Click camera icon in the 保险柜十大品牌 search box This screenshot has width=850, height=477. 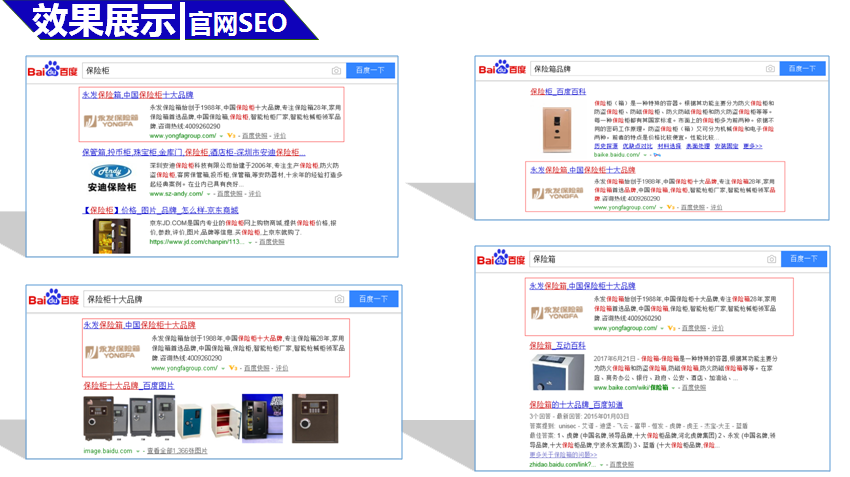pos(339,299)
